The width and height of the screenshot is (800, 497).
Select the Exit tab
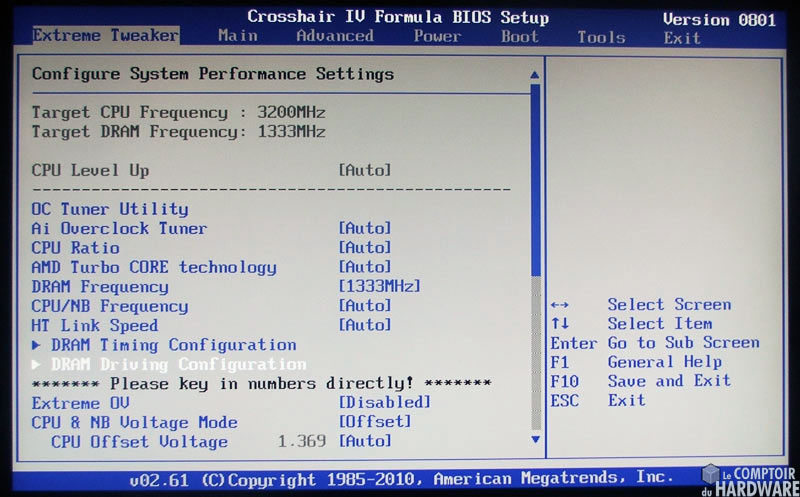[x=682, y=38]
